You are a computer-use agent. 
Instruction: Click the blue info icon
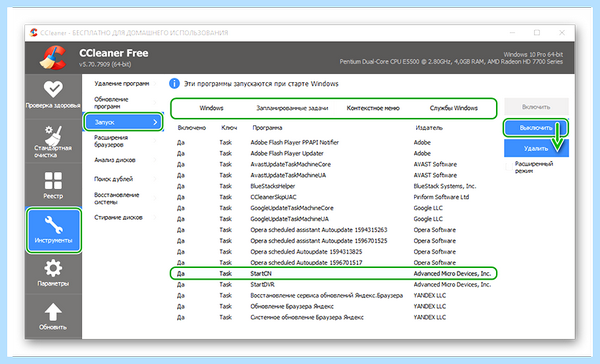(x=174, y=83)
